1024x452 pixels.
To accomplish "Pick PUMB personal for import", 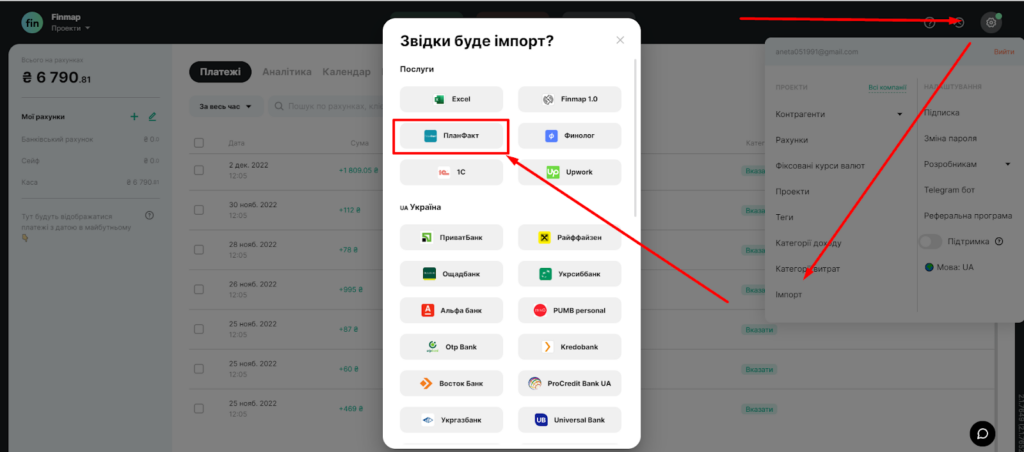I will point(569,310).
